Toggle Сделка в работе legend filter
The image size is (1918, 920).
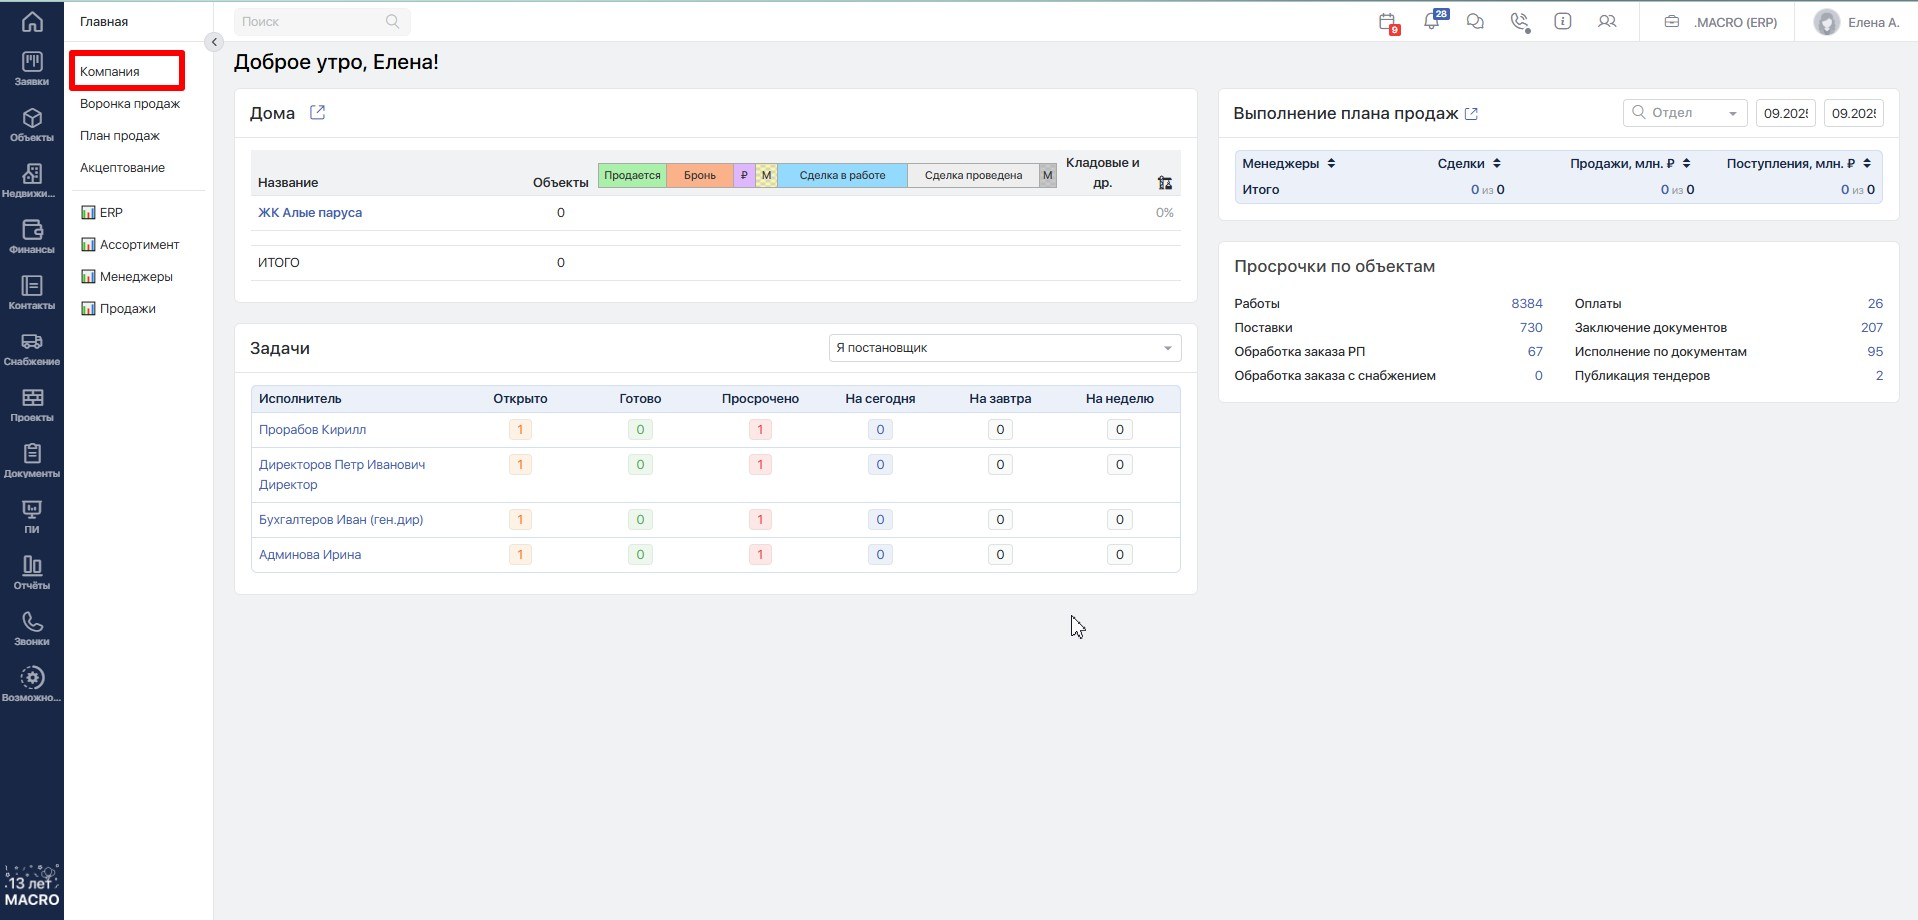pos(842,176)
